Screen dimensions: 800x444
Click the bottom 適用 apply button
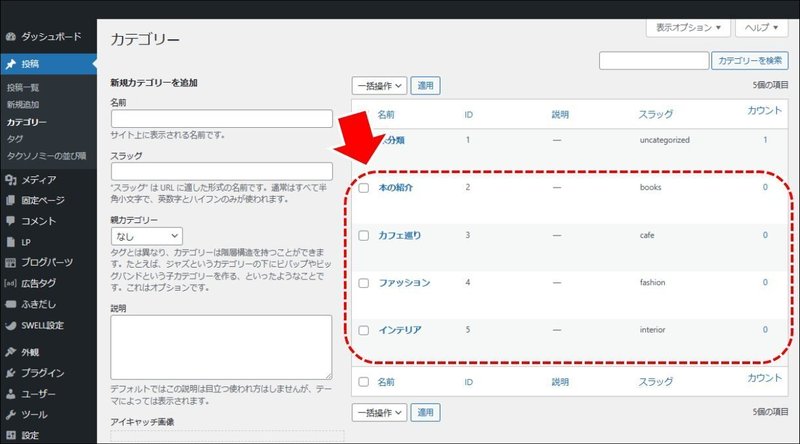(426, 412)
